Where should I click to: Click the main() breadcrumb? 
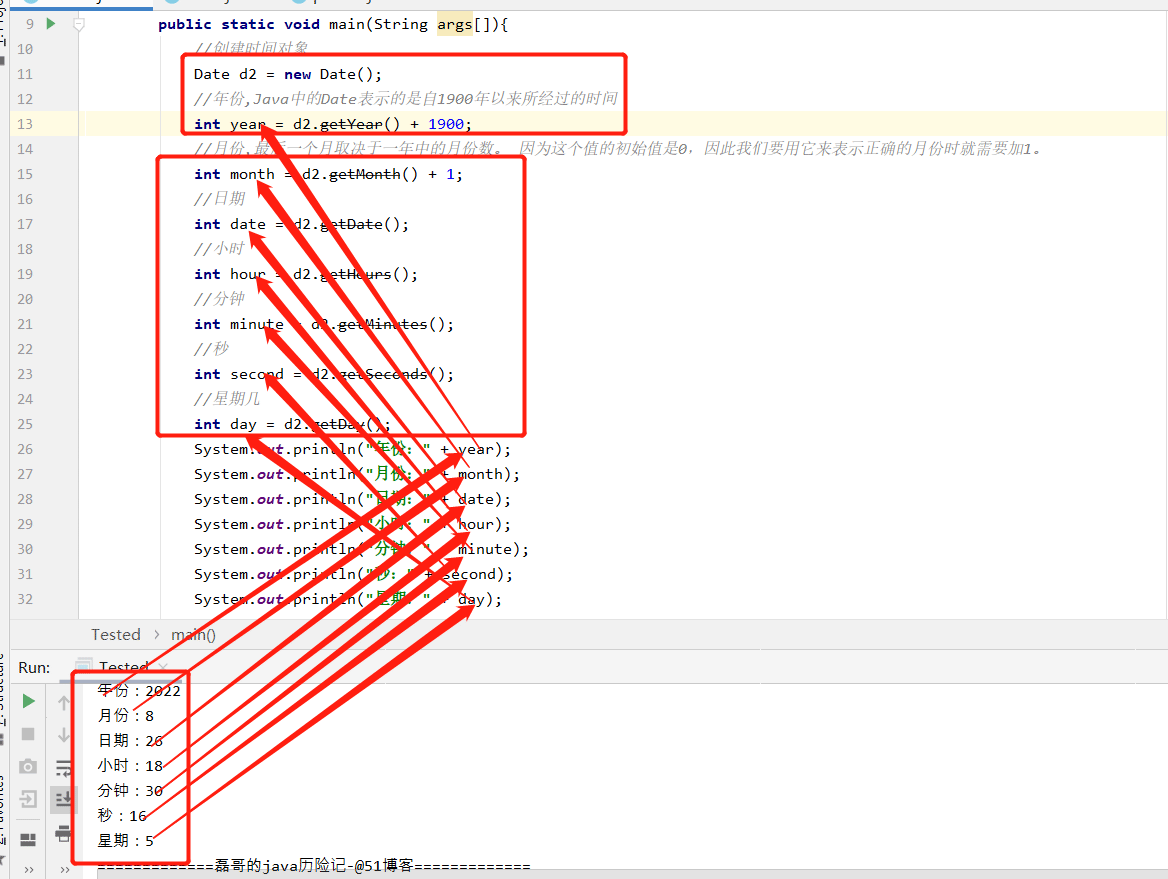(192, 634)
